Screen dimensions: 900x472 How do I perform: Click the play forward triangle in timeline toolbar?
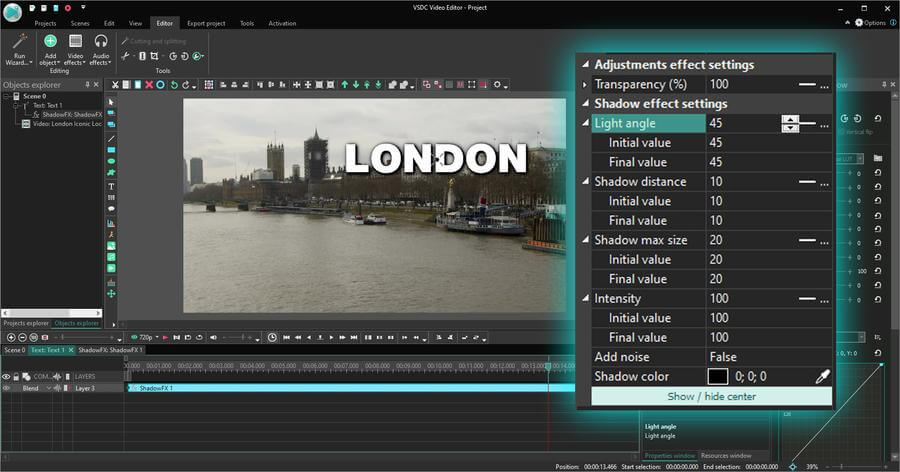pos(331,338)
